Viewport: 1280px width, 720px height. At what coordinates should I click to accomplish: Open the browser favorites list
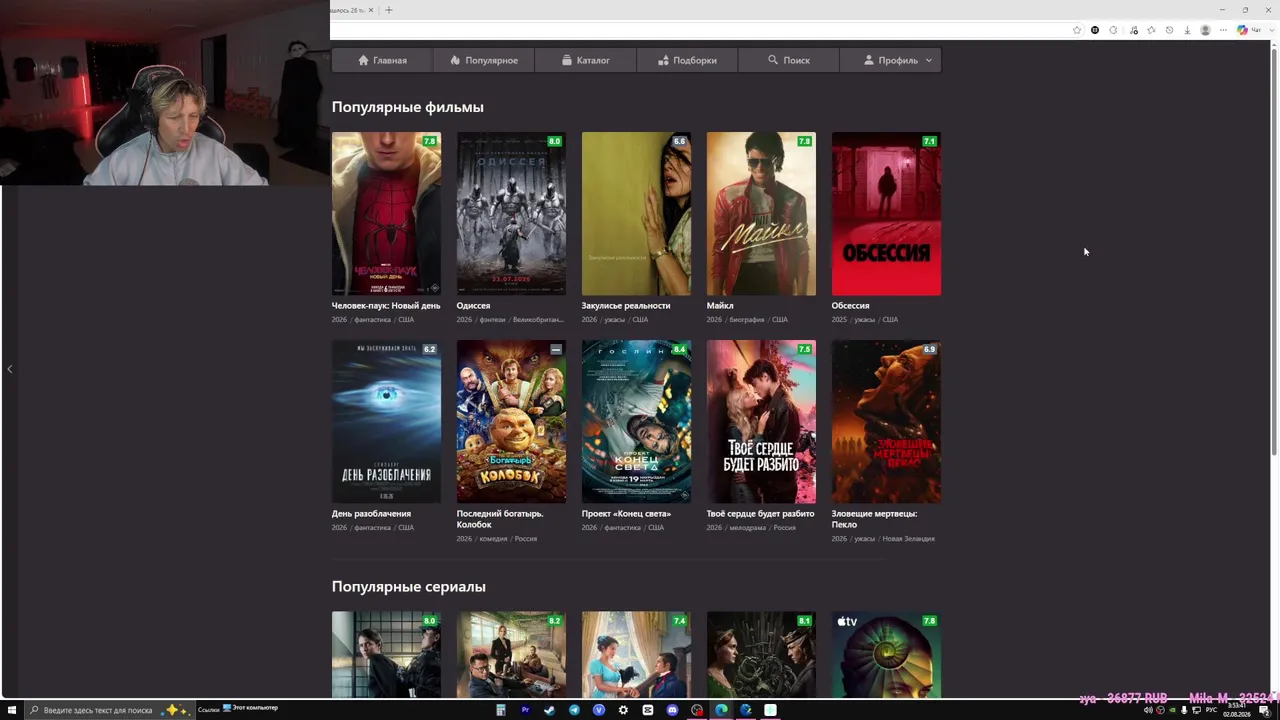coord(1151,30)
